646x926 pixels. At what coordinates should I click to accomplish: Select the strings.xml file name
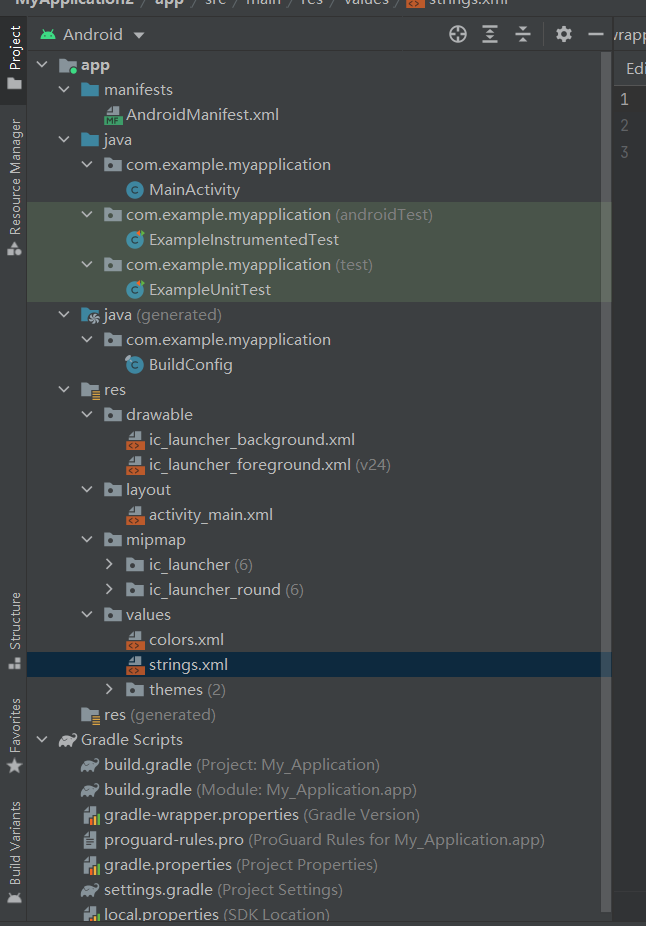(188, 665)
